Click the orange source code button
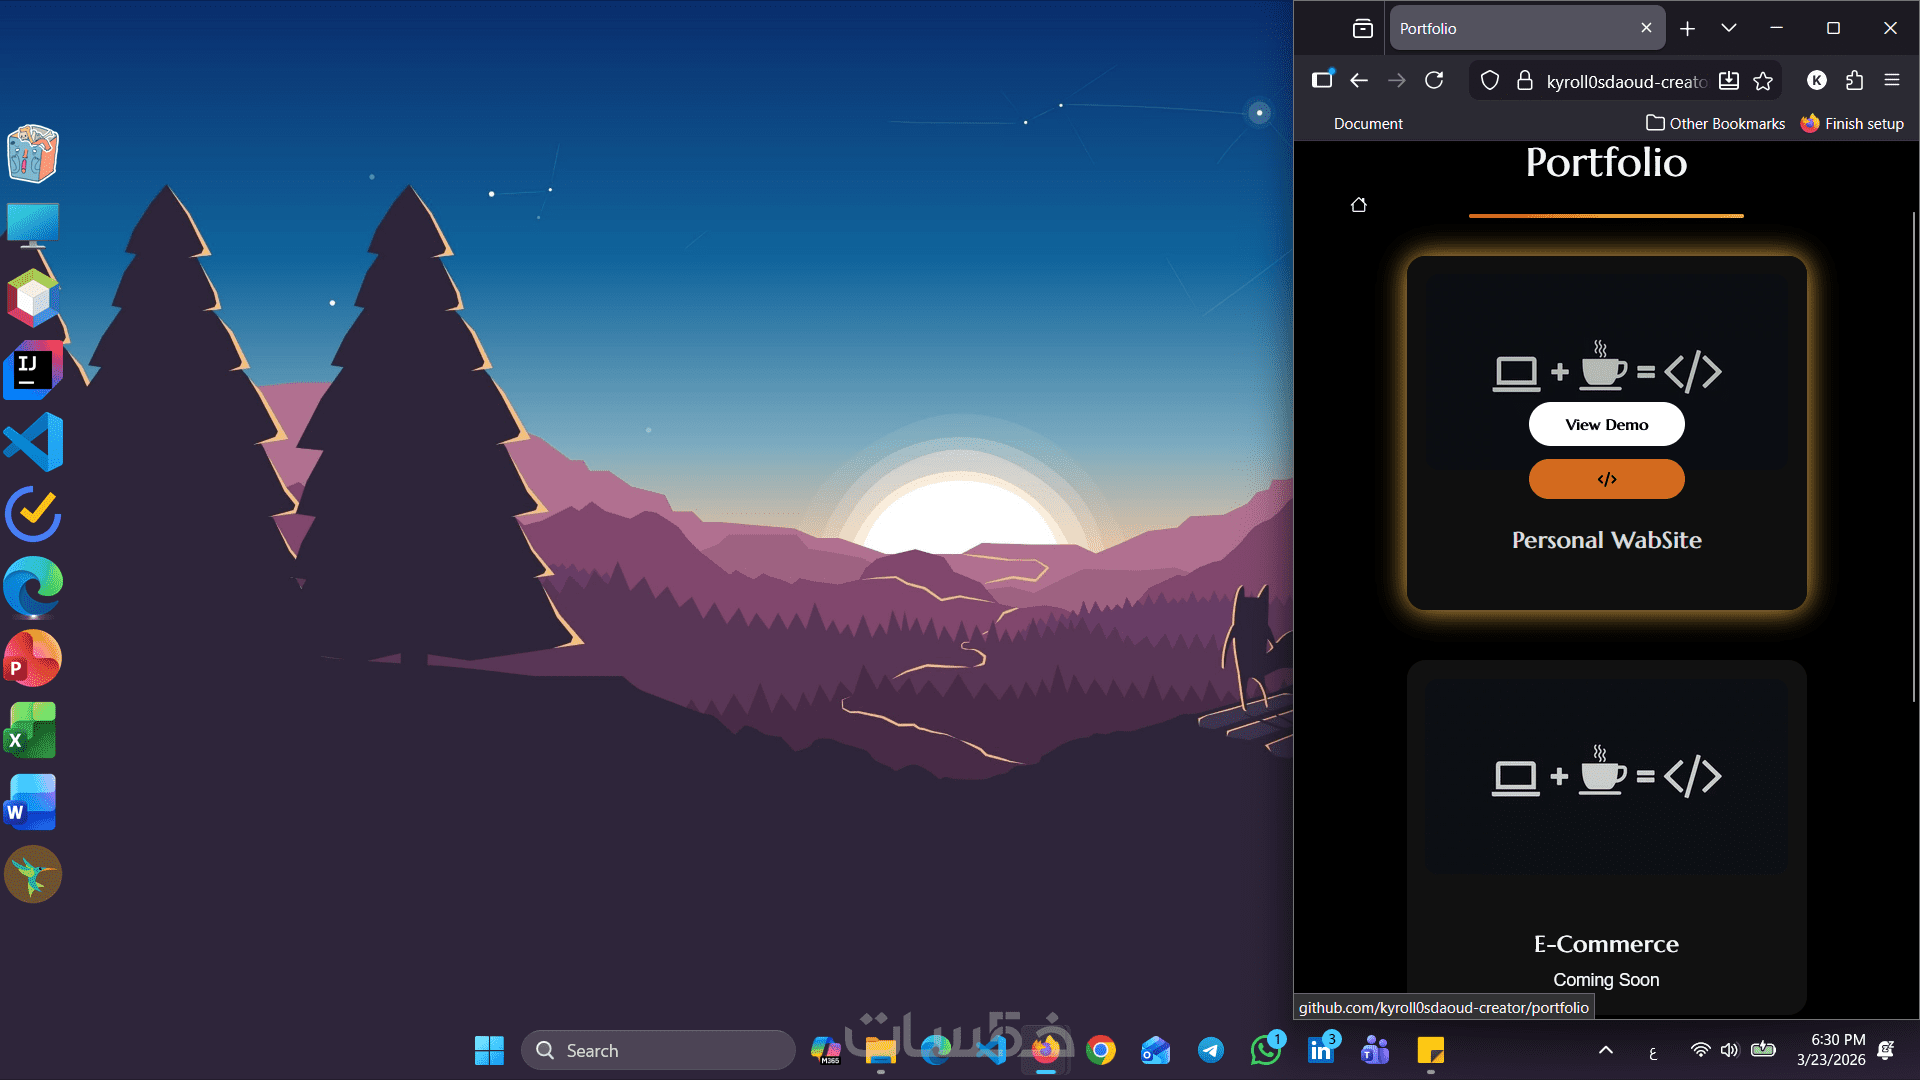The image size is (1920, 1080). coord(1606,479)
